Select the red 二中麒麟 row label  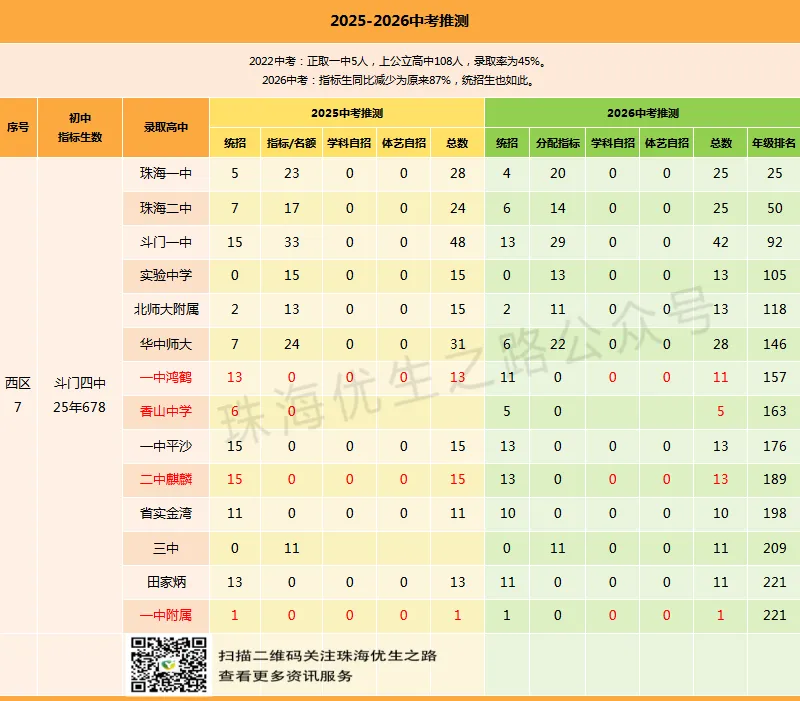click(x=166, y=480)
